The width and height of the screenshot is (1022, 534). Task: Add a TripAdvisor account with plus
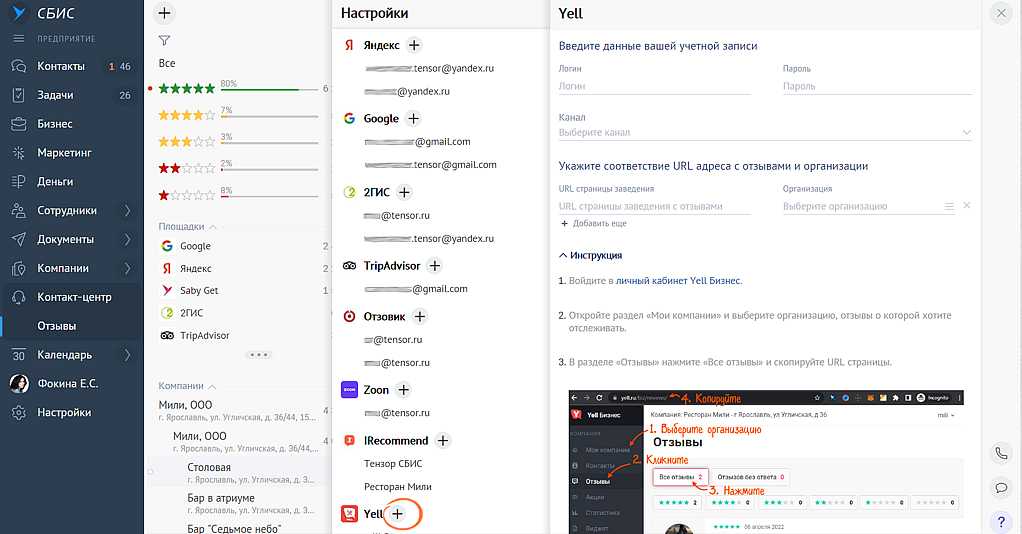coord(435,266)
